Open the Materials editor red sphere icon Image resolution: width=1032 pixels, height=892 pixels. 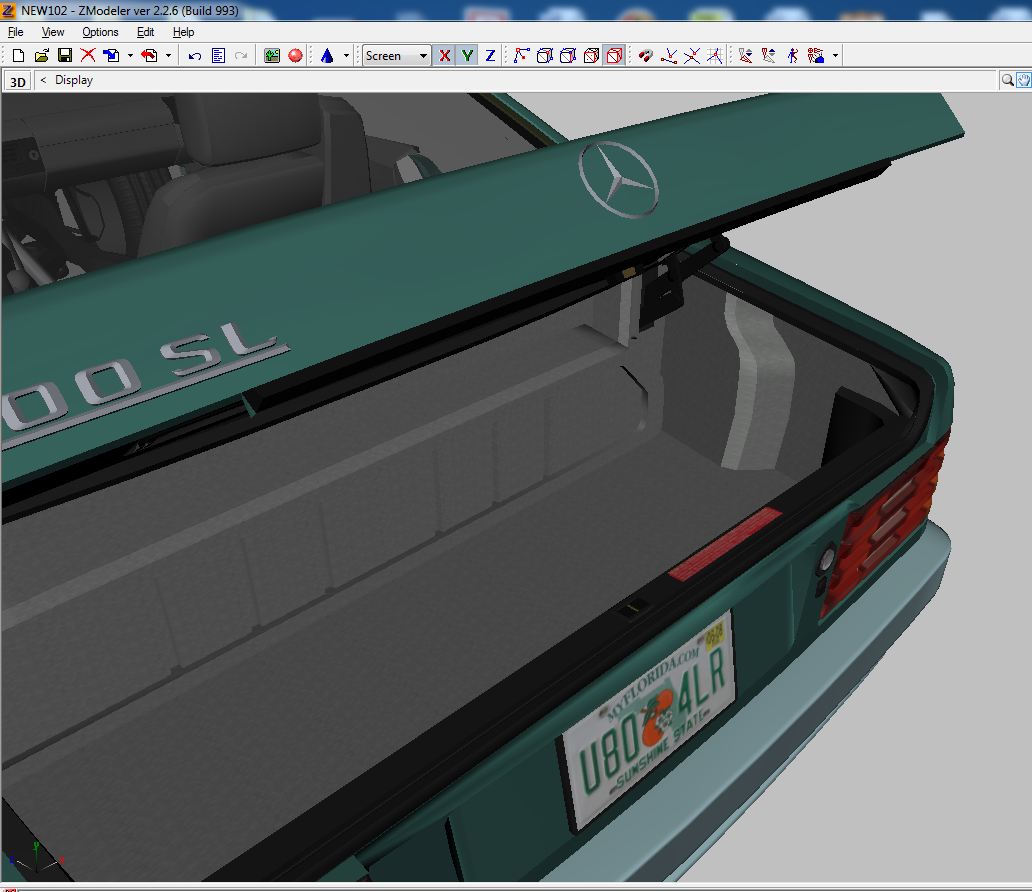coord(295,56)
